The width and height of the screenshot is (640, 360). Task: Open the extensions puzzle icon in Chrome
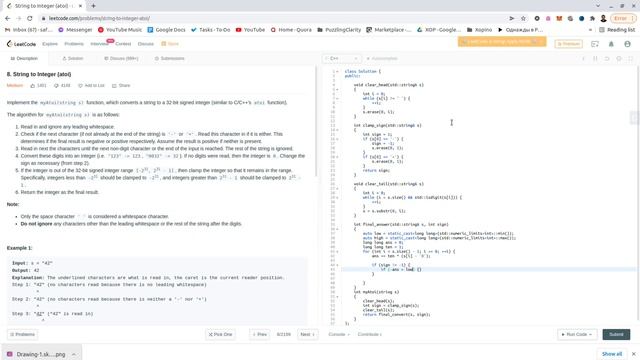tap(592, 18)
